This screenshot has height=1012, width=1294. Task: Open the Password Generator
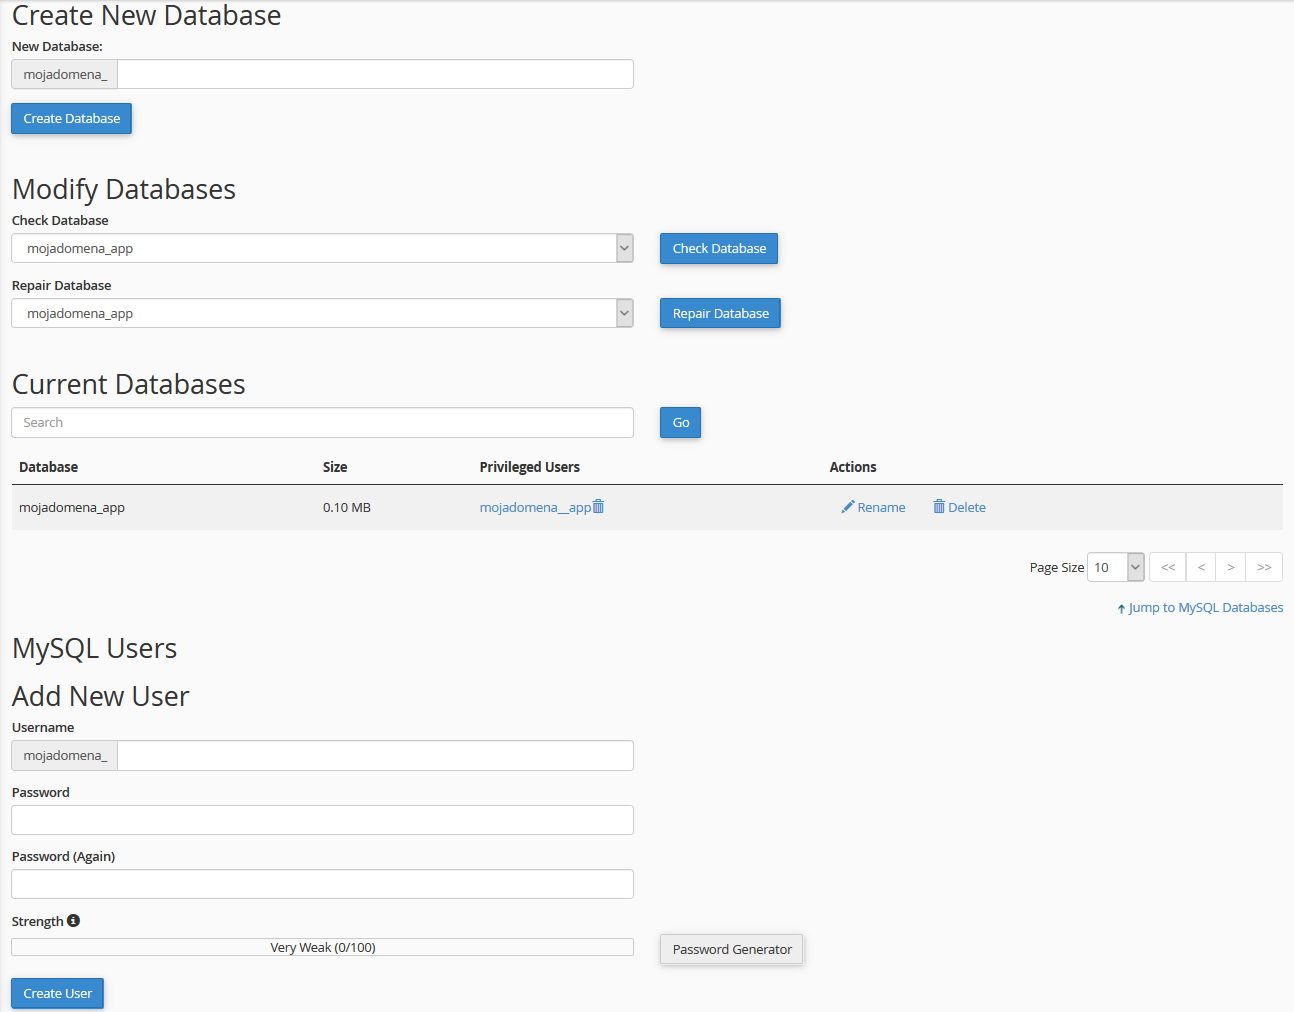731,949
